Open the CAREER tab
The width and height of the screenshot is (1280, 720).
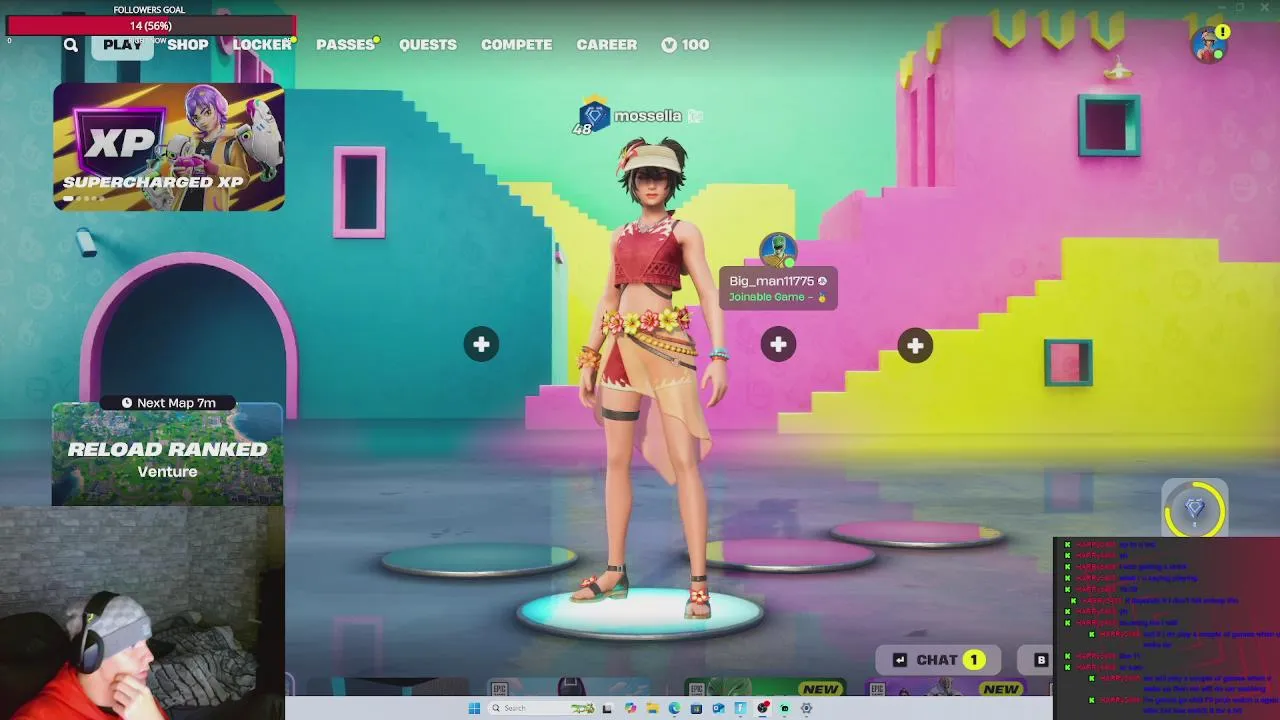click(x=607, y=45)
